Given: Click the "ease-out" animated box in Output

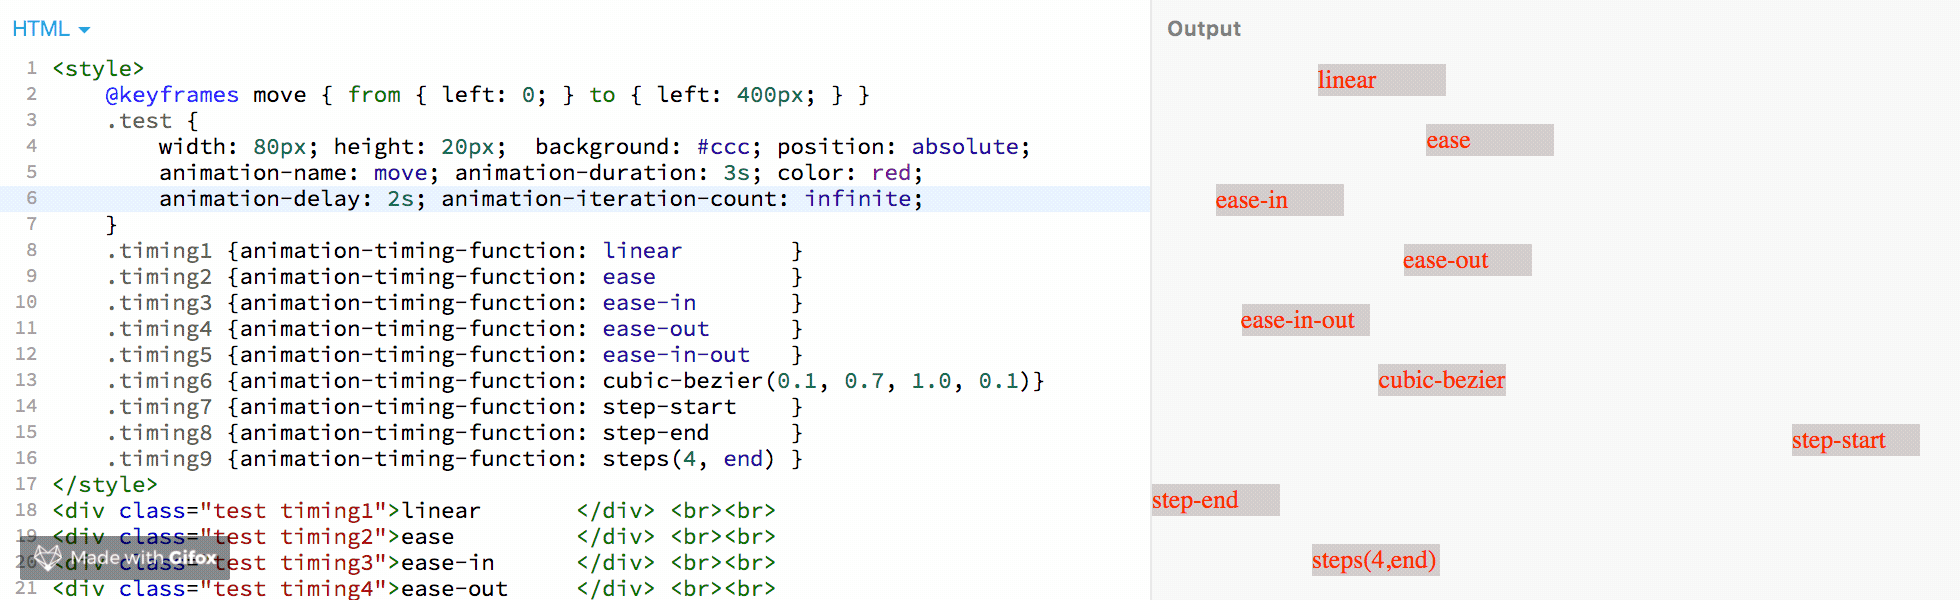Looking at the screenshot, I should [1466, 260].
